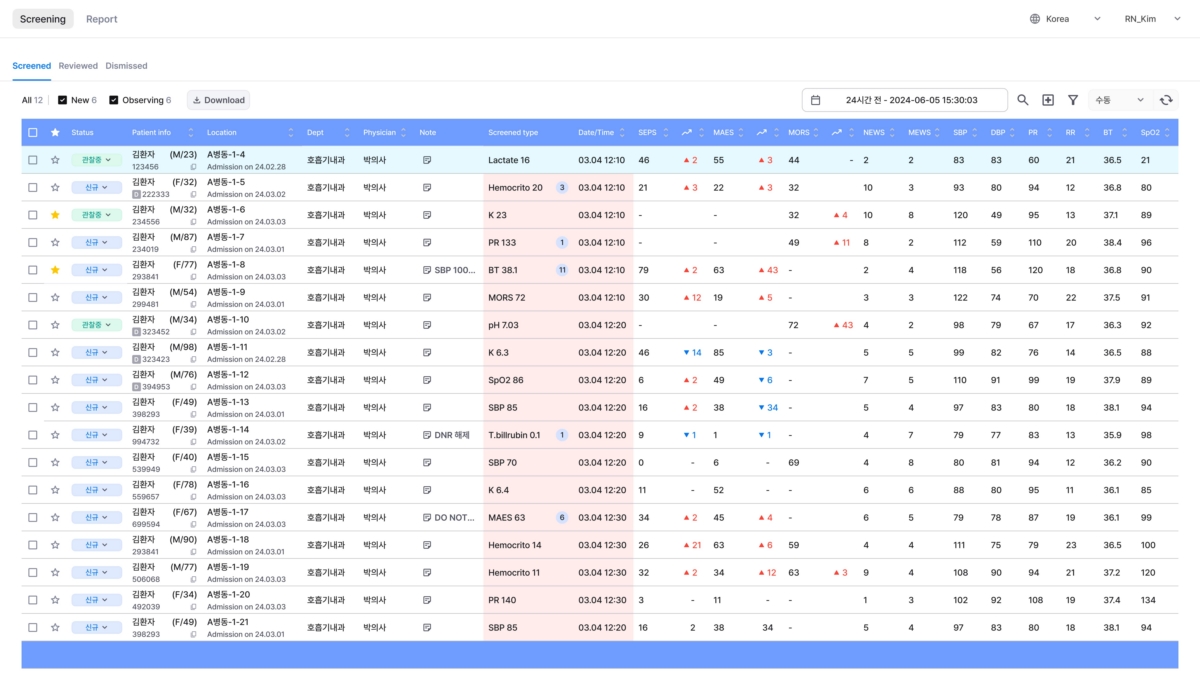Screen dimensions: 1200x675
Task: Uncheck the Observing filter checkbox
Action: point(114,100)
